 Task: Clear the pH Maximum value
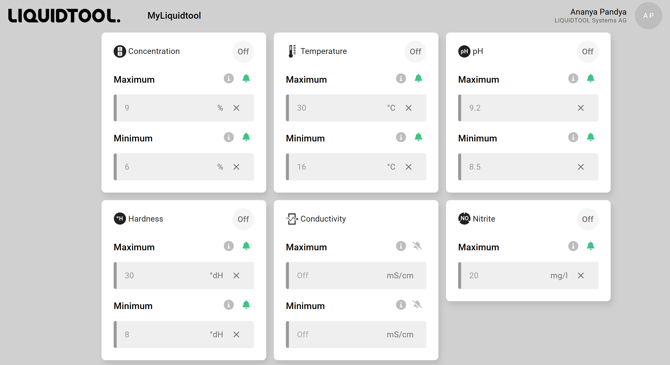(581, 108)
